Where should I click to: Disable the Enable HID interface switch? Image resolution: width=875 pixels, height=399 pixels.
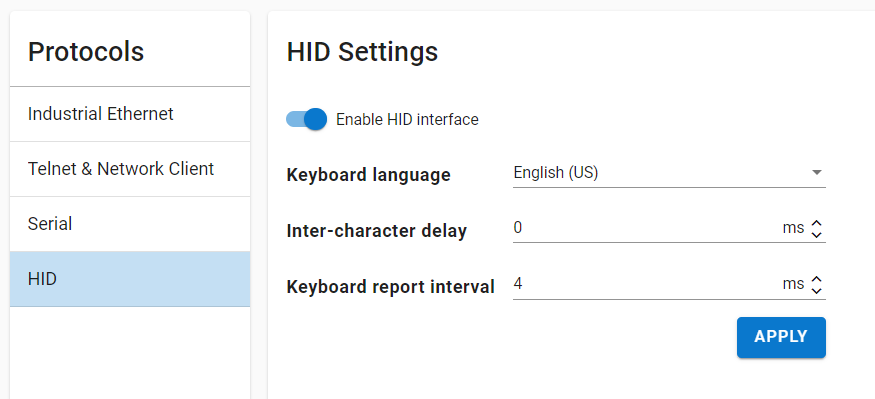(306, 119)
